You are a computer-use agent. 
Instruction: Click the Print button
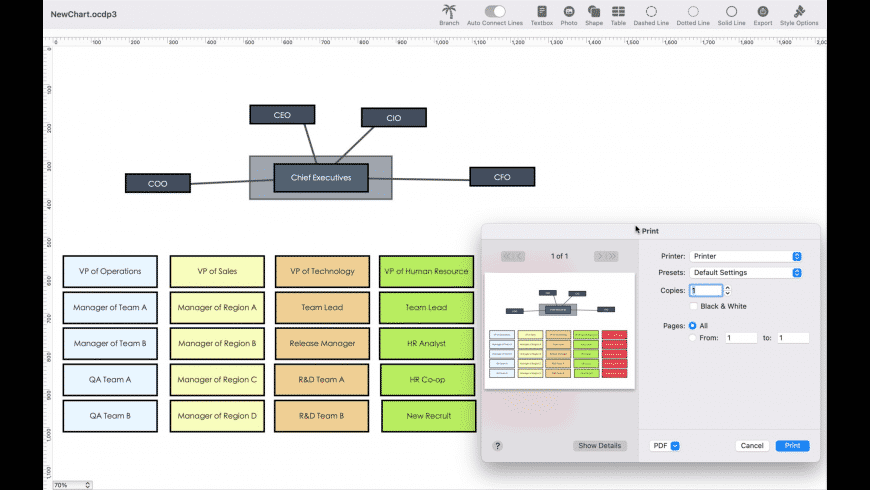[792, 446]
